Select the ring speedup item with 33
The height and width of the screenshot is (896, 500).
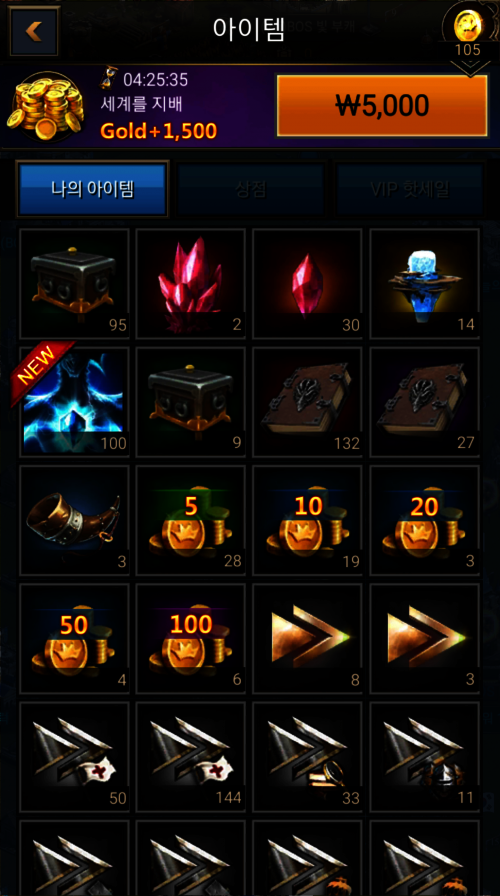pyautogui.click(x=307, y=757)
